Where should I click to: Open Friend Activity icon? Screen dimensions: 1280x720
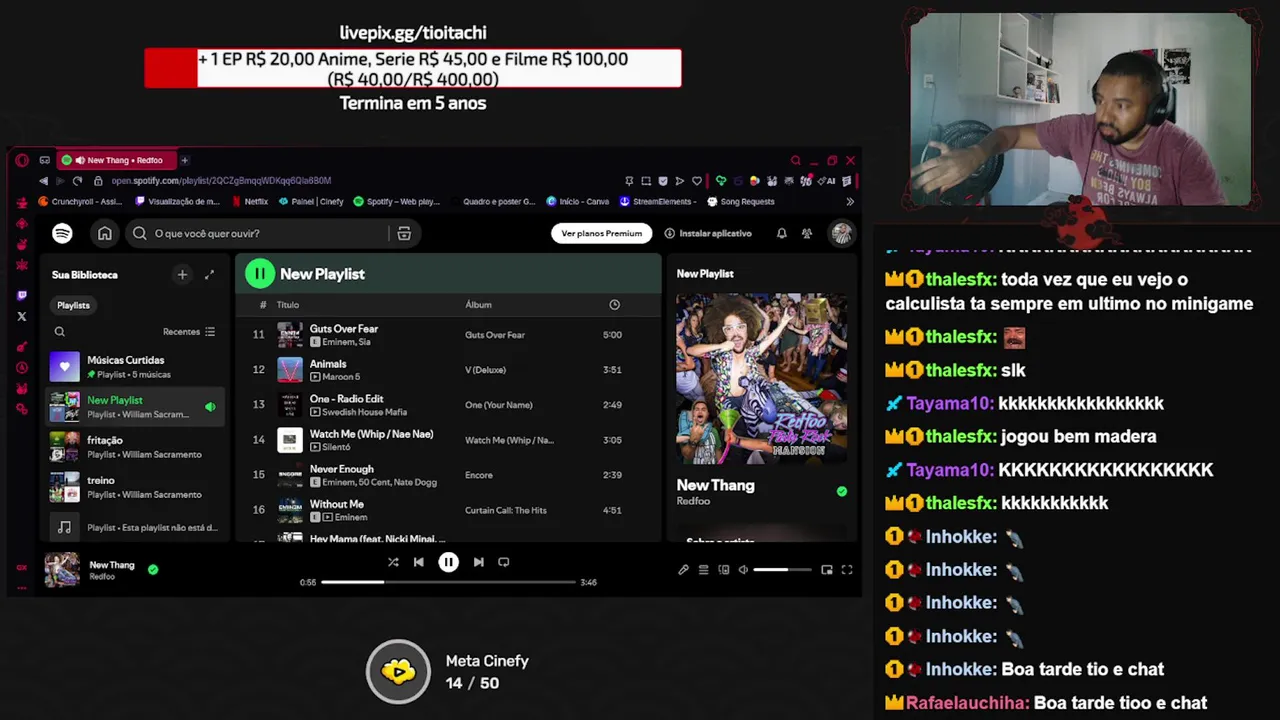(807, 233)
